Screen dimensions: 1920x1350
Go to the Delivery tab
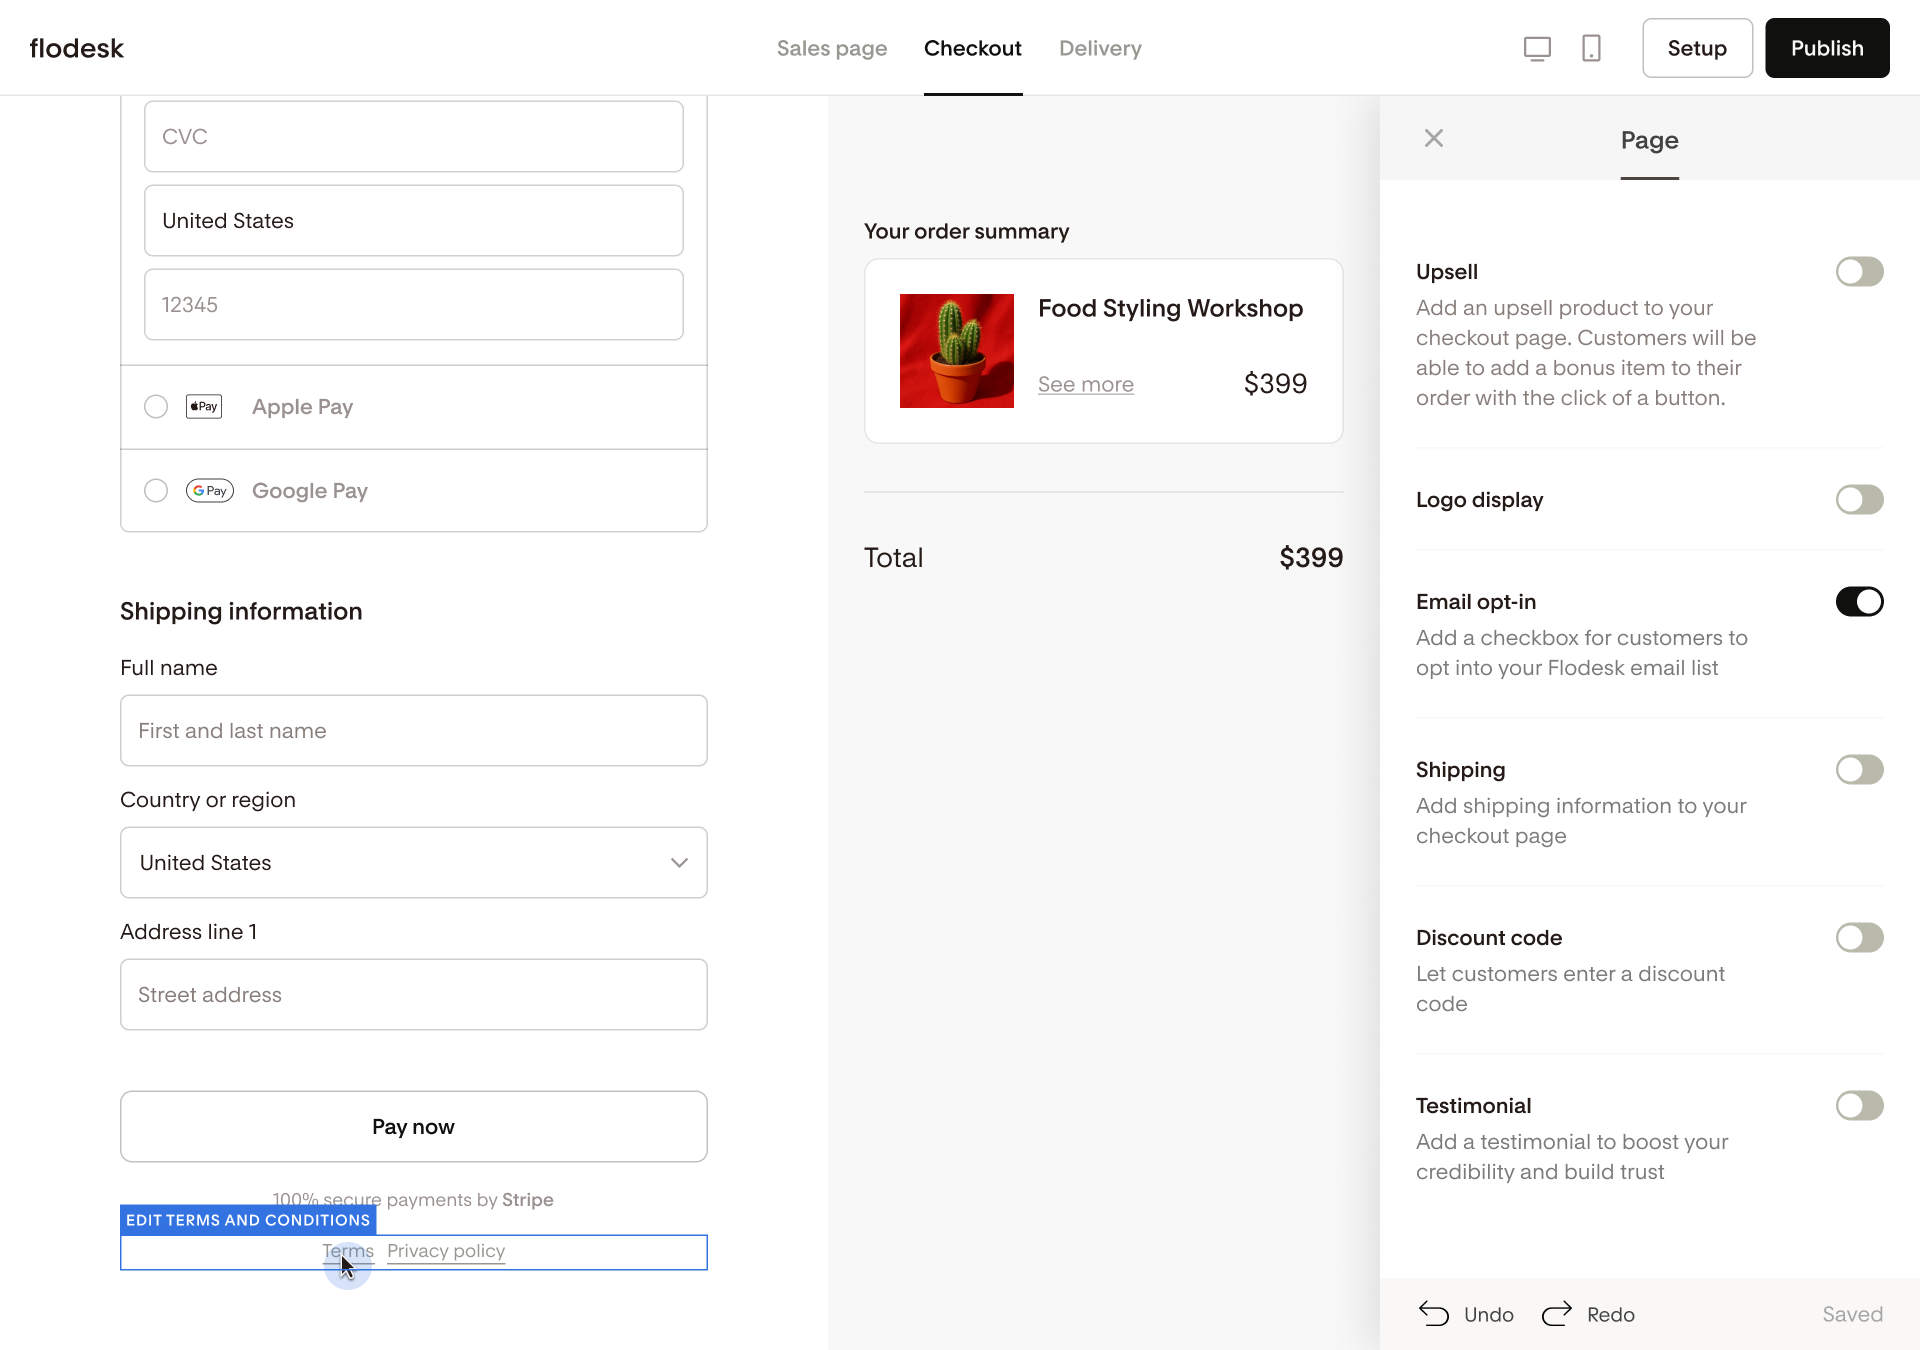point(1100,48)
